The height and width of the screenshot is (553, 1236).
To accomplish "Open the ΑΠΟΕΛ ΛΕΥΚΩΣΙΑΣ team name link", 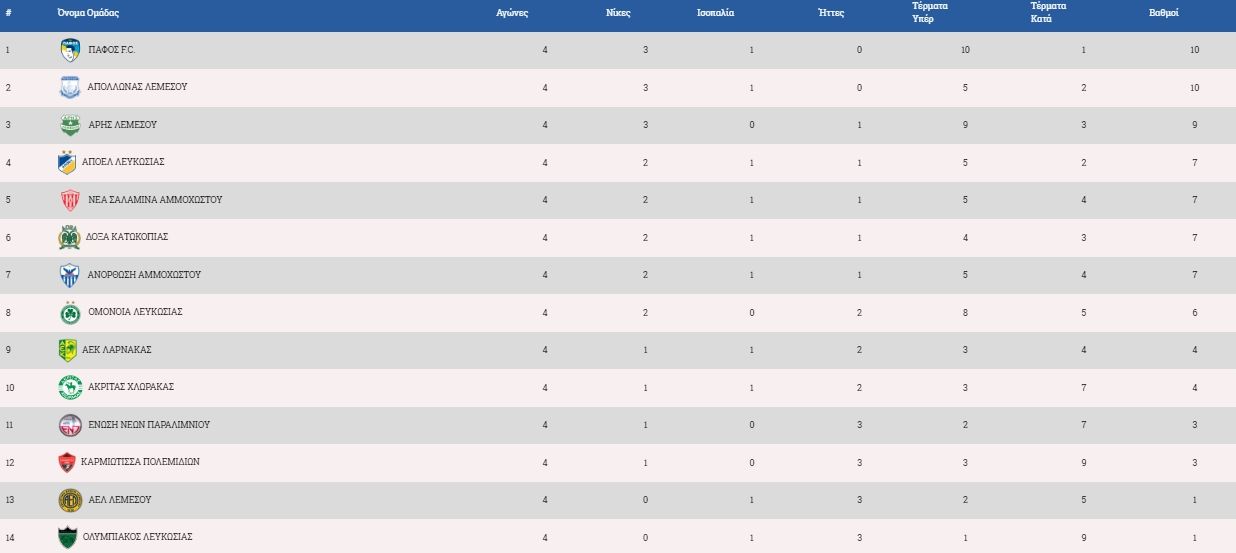I will coord(123,161).
